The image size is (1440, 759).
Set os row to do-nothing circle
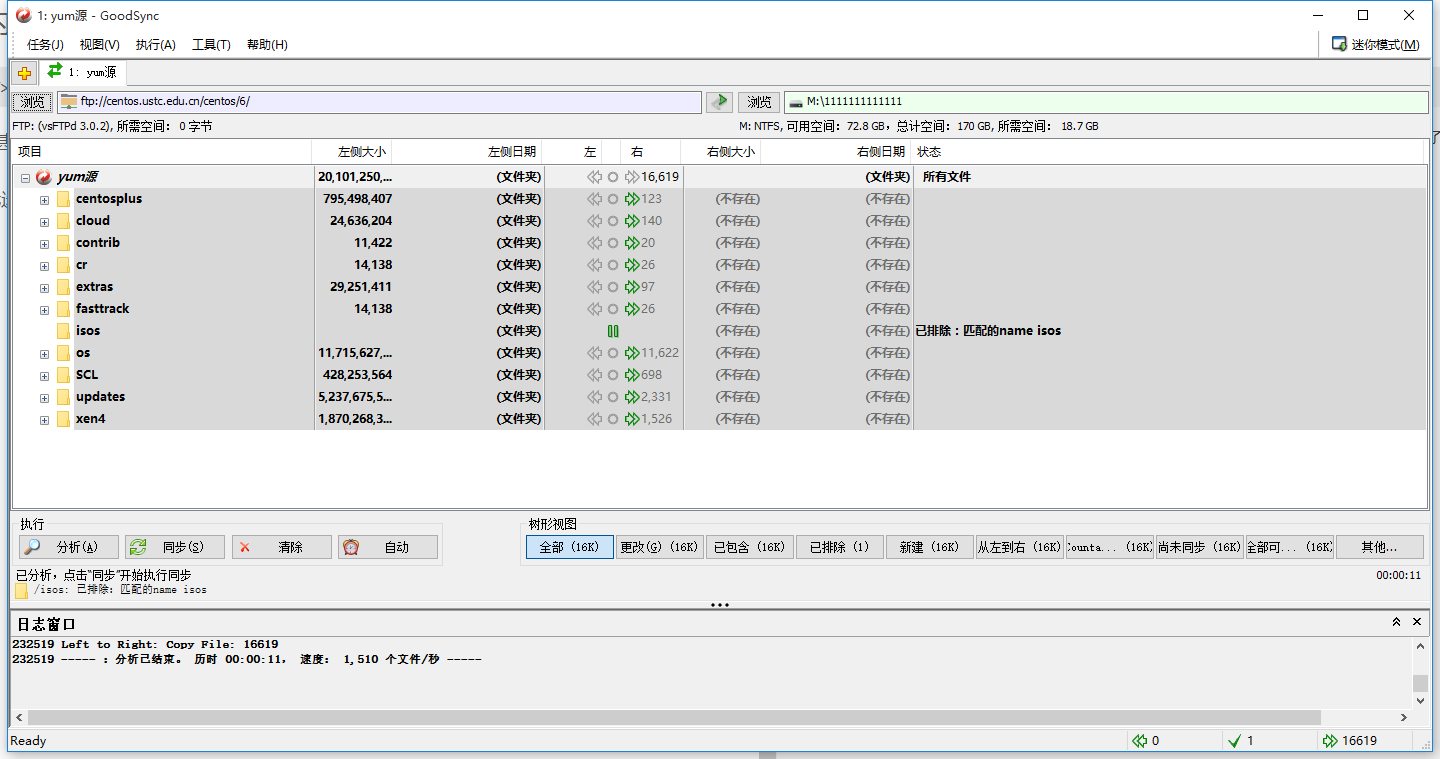613,353
